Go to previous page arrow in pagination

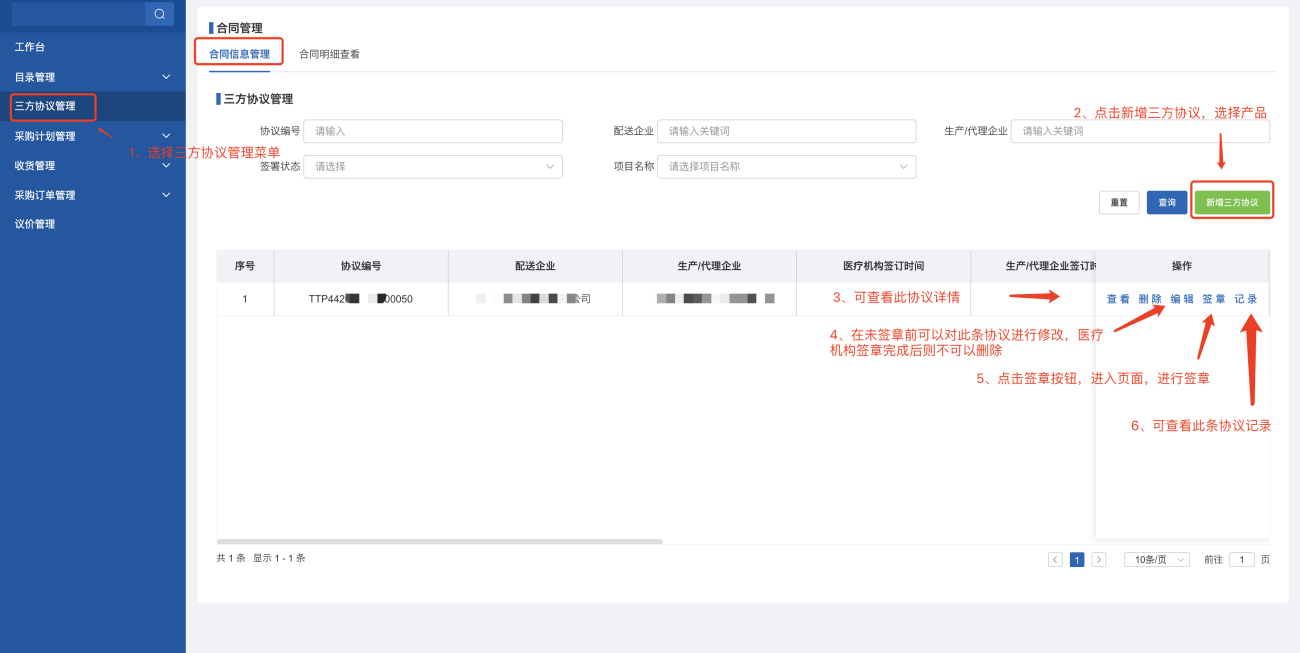(x=1055, y=560)
